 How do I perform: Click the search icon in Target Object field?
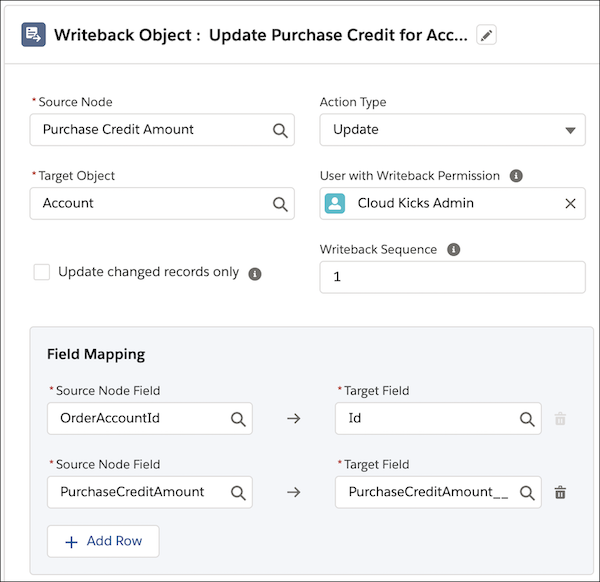click(x=280, y=204)
